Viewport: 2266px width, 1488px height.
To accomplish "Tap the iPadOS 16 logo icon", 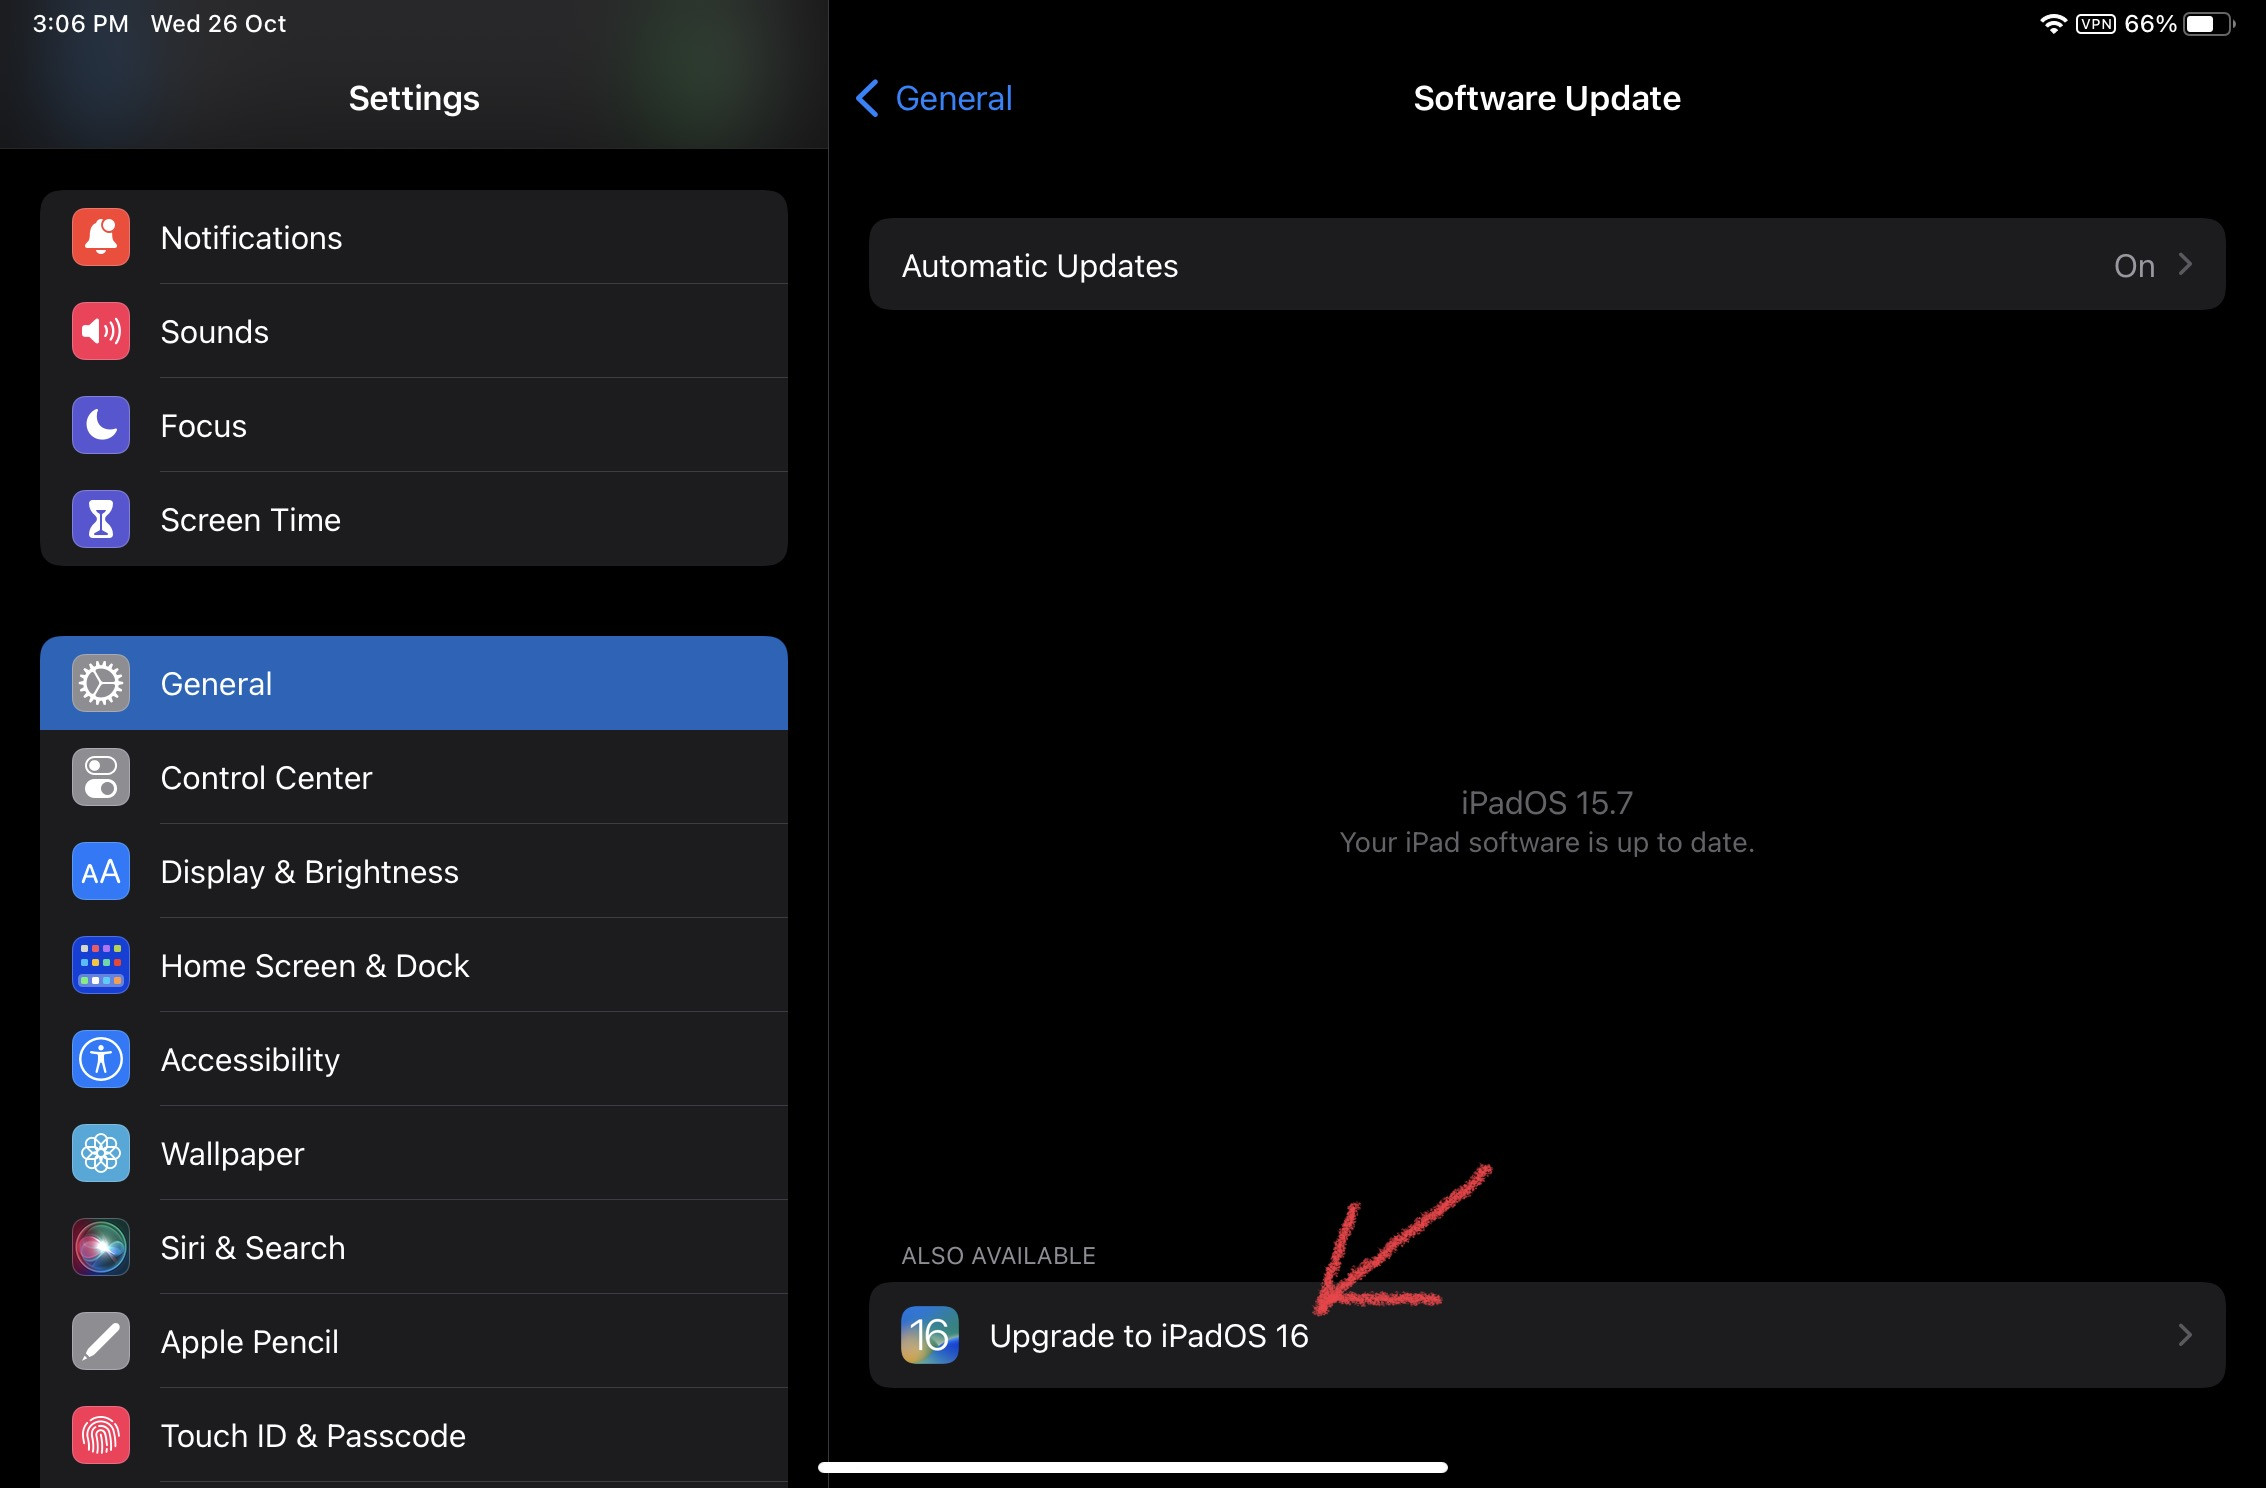I will [x=930, y=1335].
